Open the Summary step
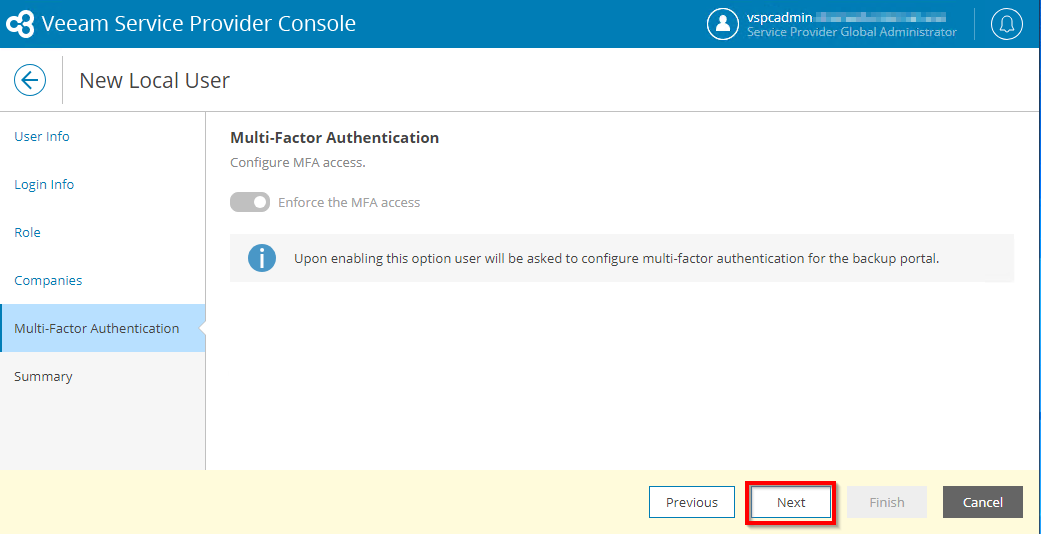 (x=43, y=377)
